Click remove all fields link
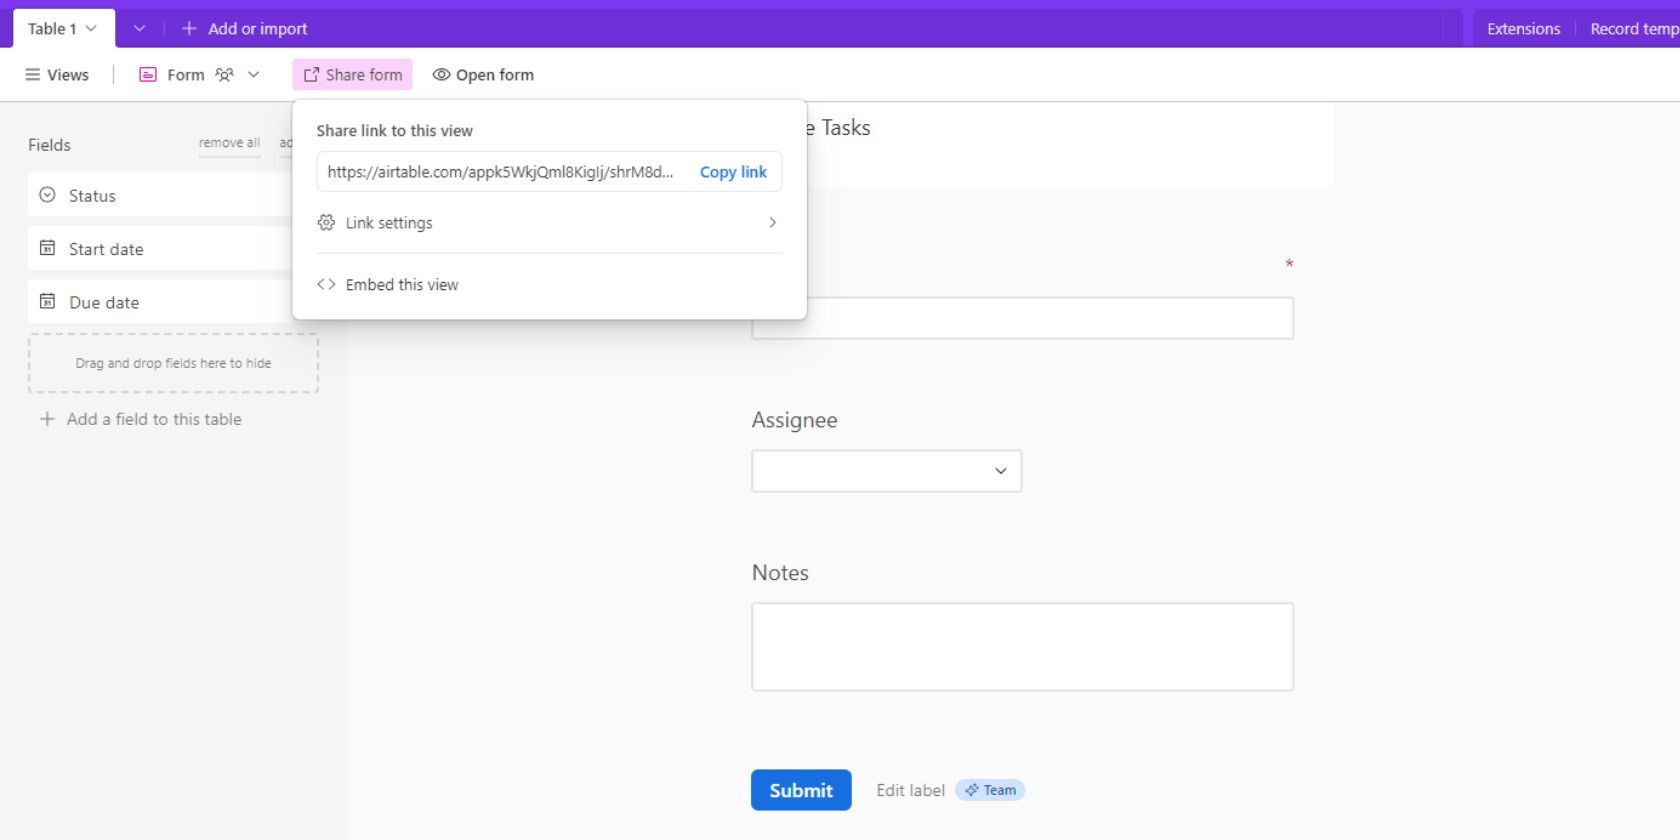 pyautogui.click(x=229, y=143)
